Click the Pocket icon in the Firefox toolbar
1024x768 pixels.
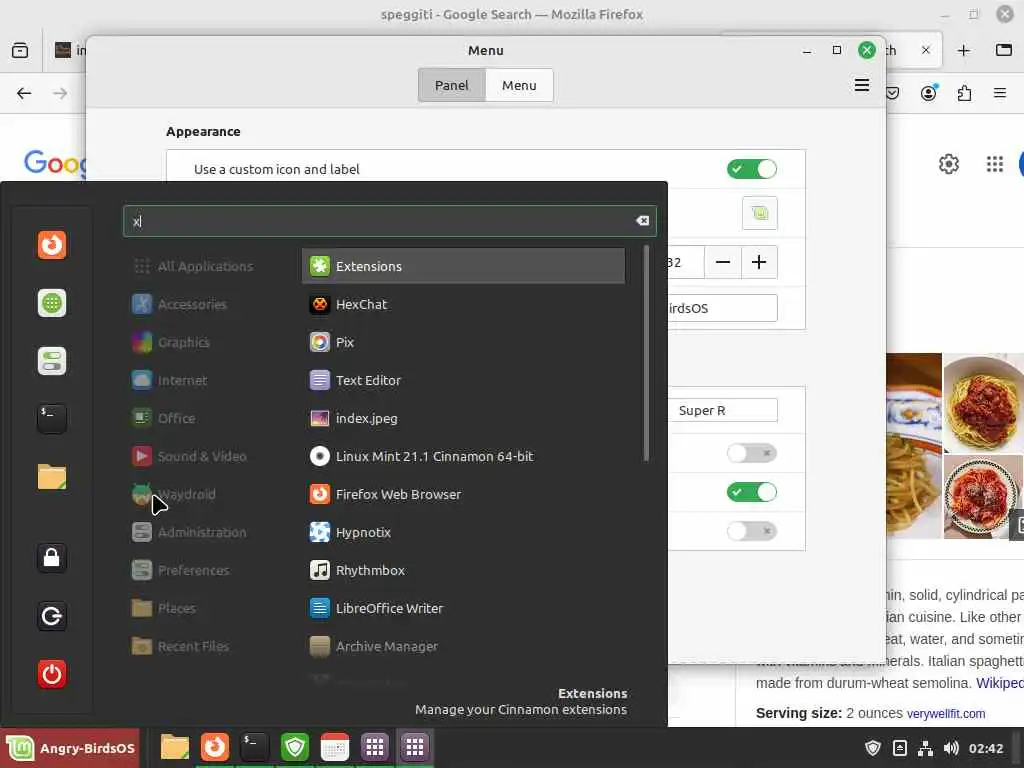tap(893, 93)
